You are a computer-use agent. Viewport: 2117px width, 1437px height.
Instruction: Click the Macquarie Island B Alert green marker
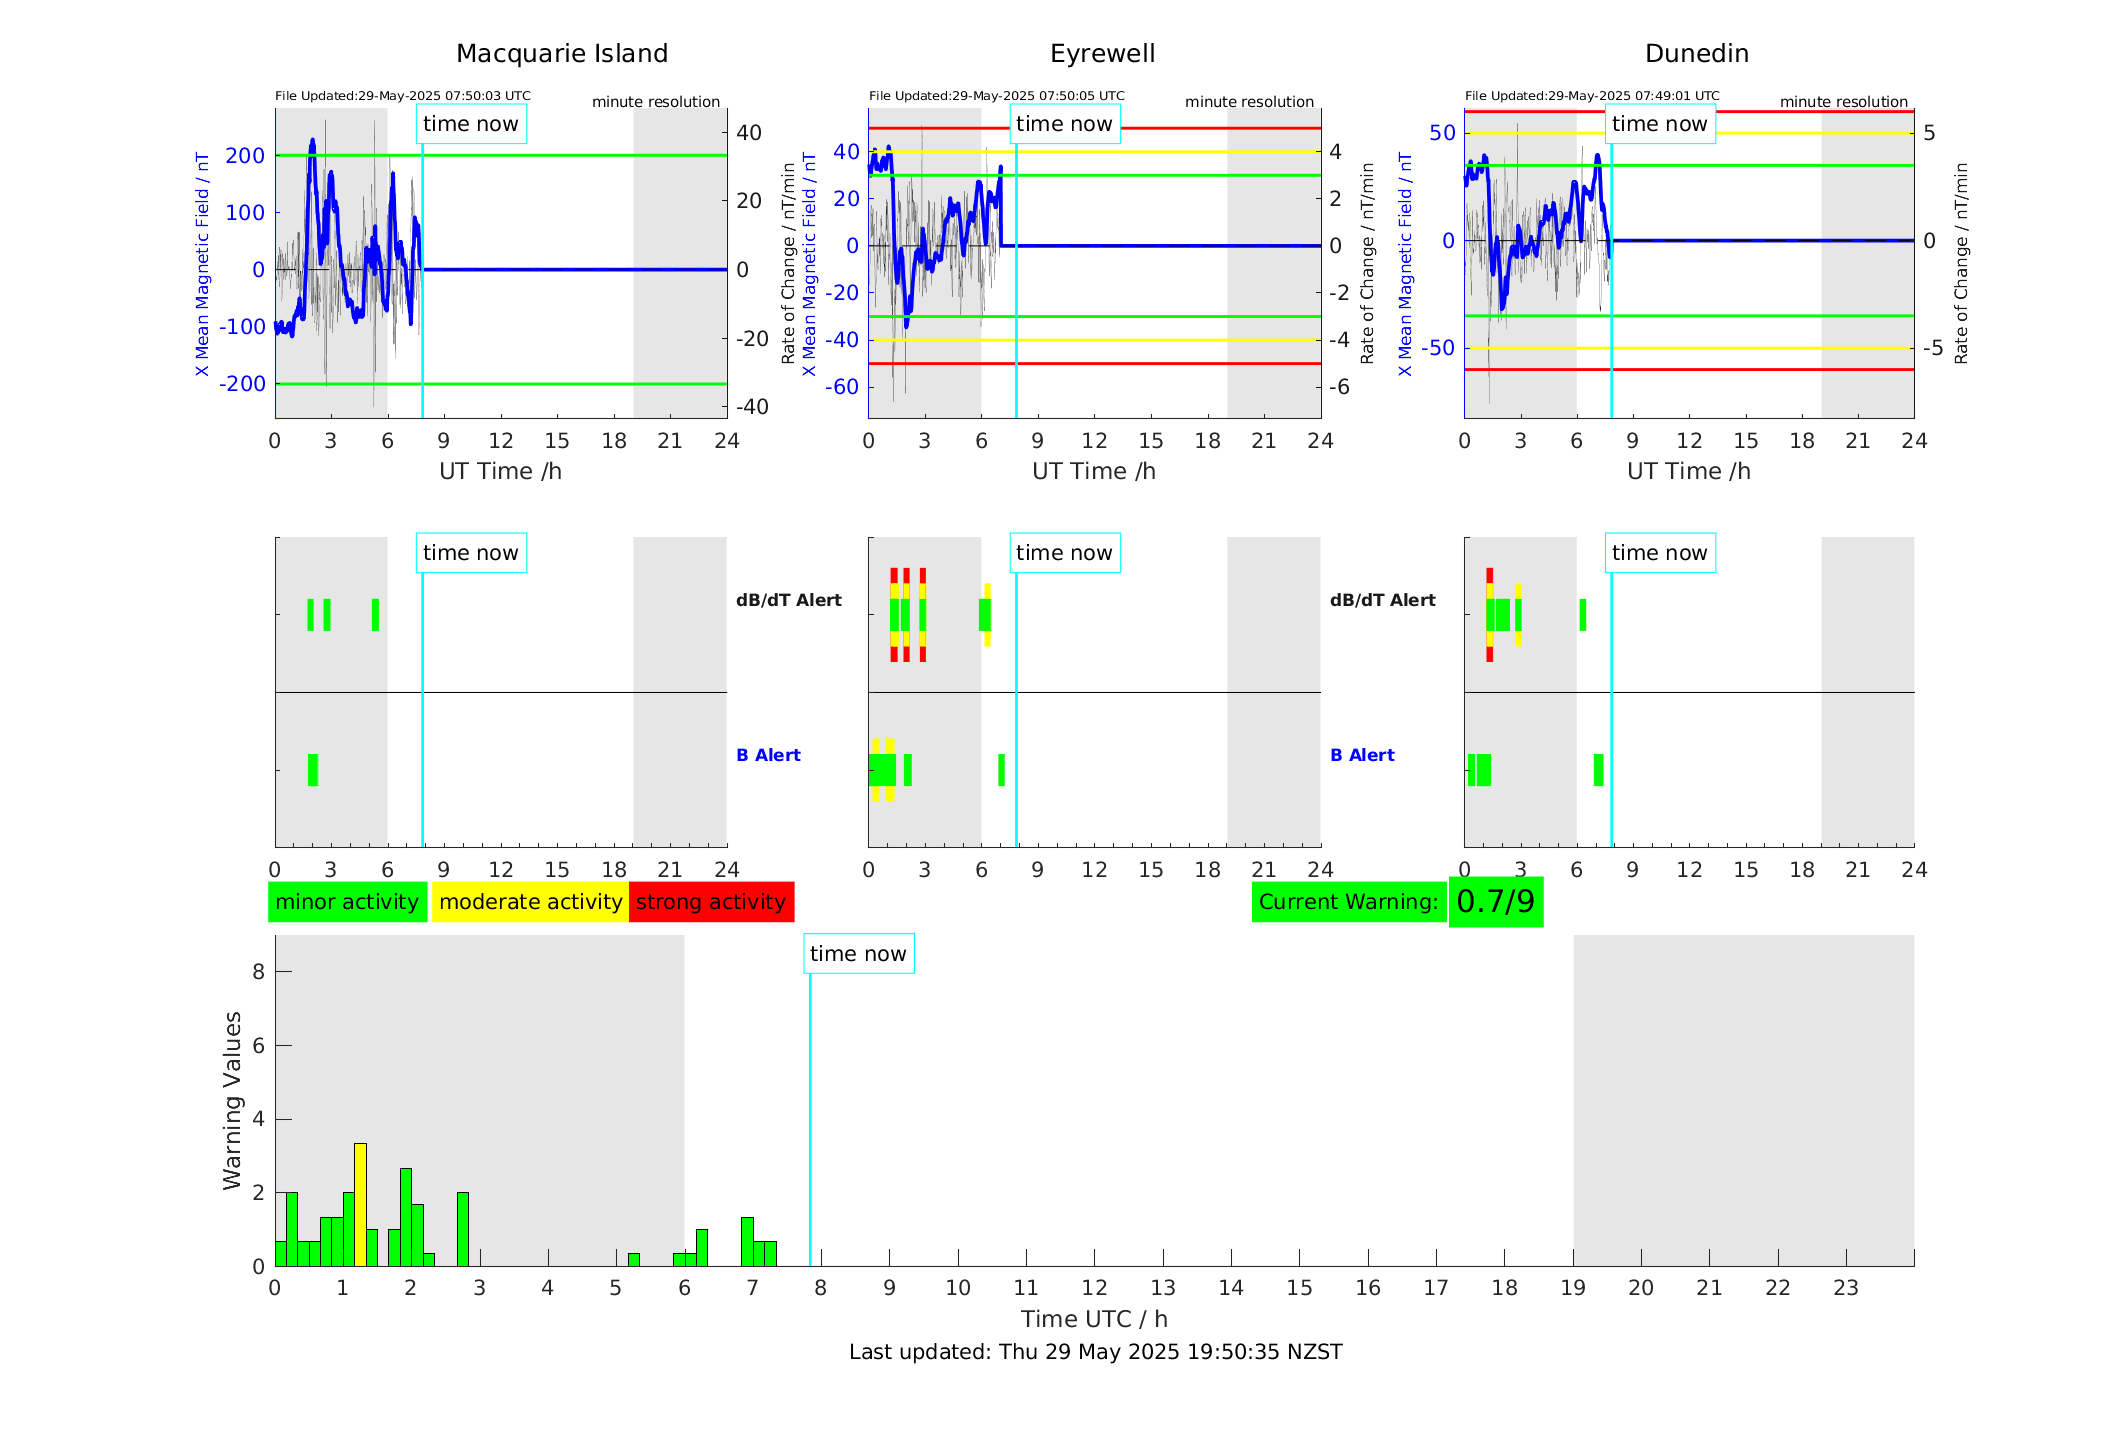313,770
